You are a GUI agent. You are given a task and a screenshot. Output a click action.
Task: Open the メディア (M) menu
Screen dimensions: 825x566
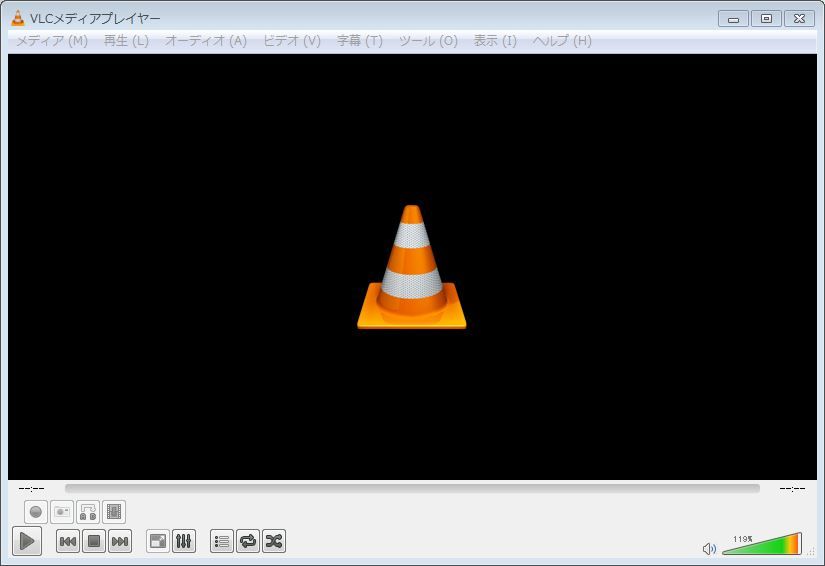pos(52,41)
